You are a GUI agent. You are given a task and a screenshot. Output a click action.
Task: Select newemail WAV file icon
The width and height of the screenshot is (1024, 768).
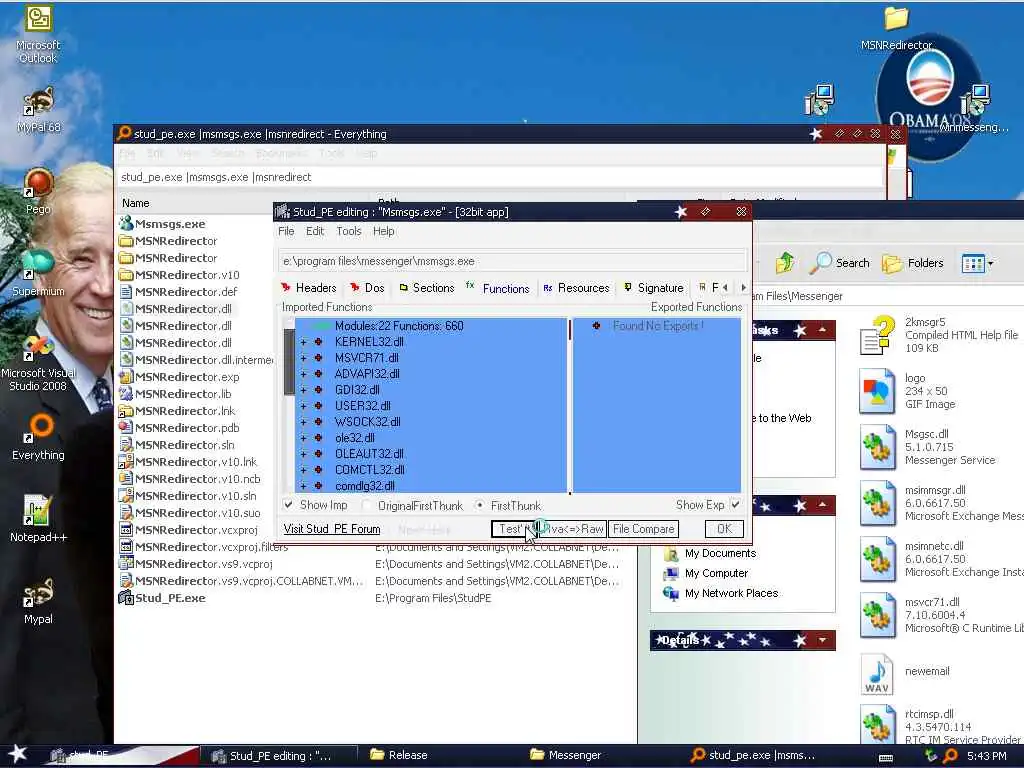click(x=876, y=674)
